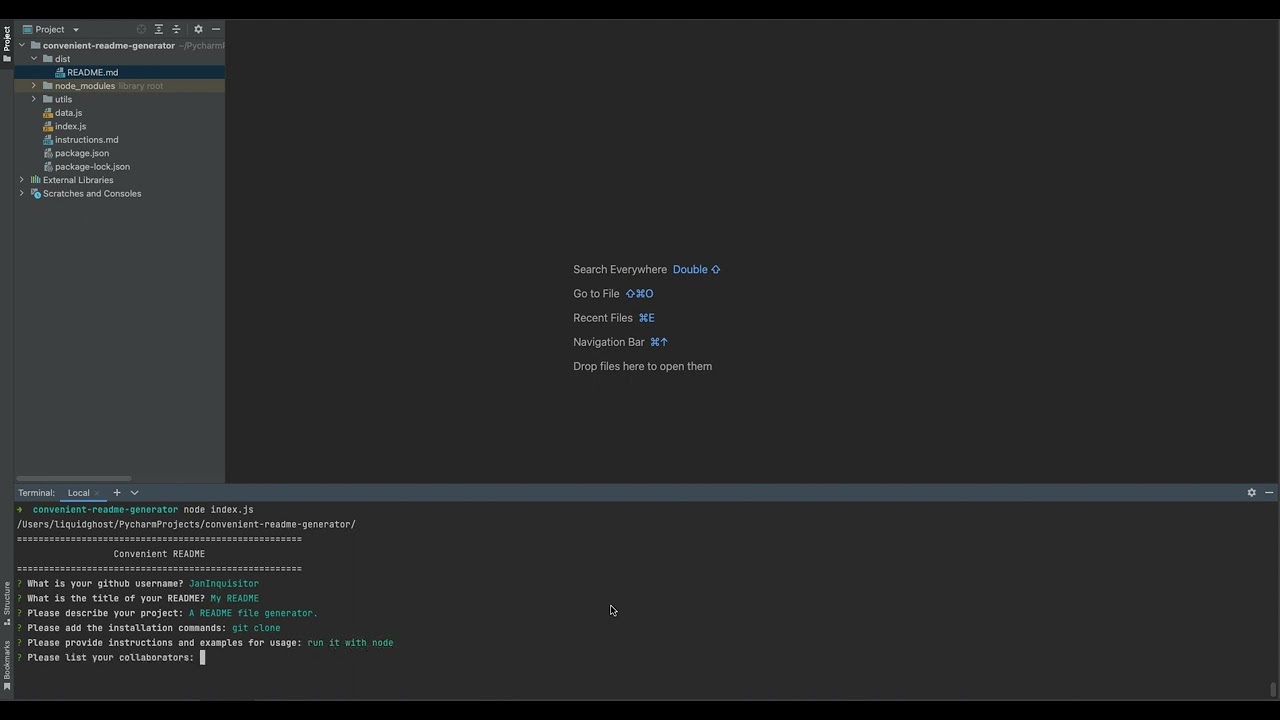Viewport: 1280px width, 720px height.
Task: Click the Project panel horizontal scrollbar
Action: click(73, 478)
